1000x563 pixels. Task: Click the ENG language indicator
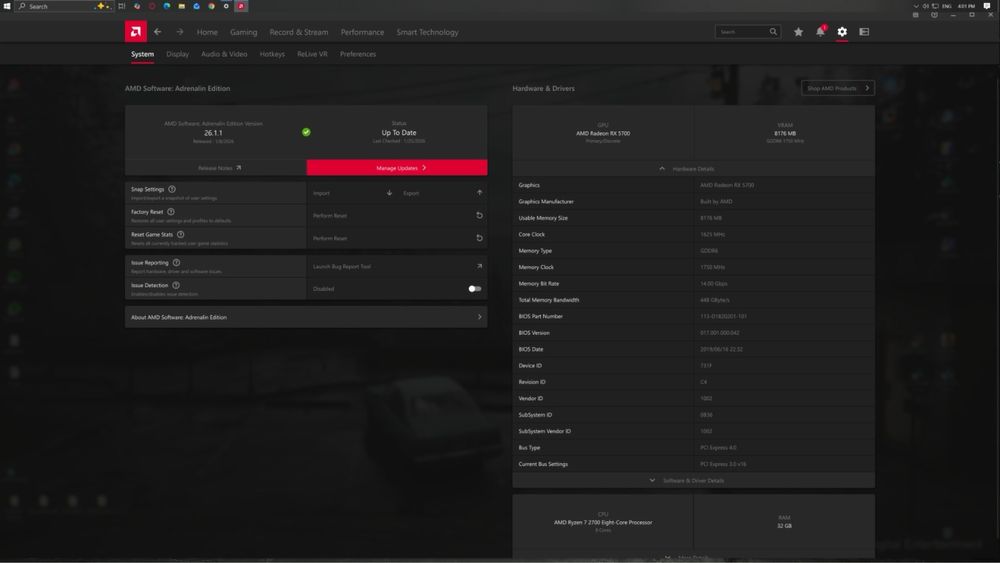click(947, 6)
